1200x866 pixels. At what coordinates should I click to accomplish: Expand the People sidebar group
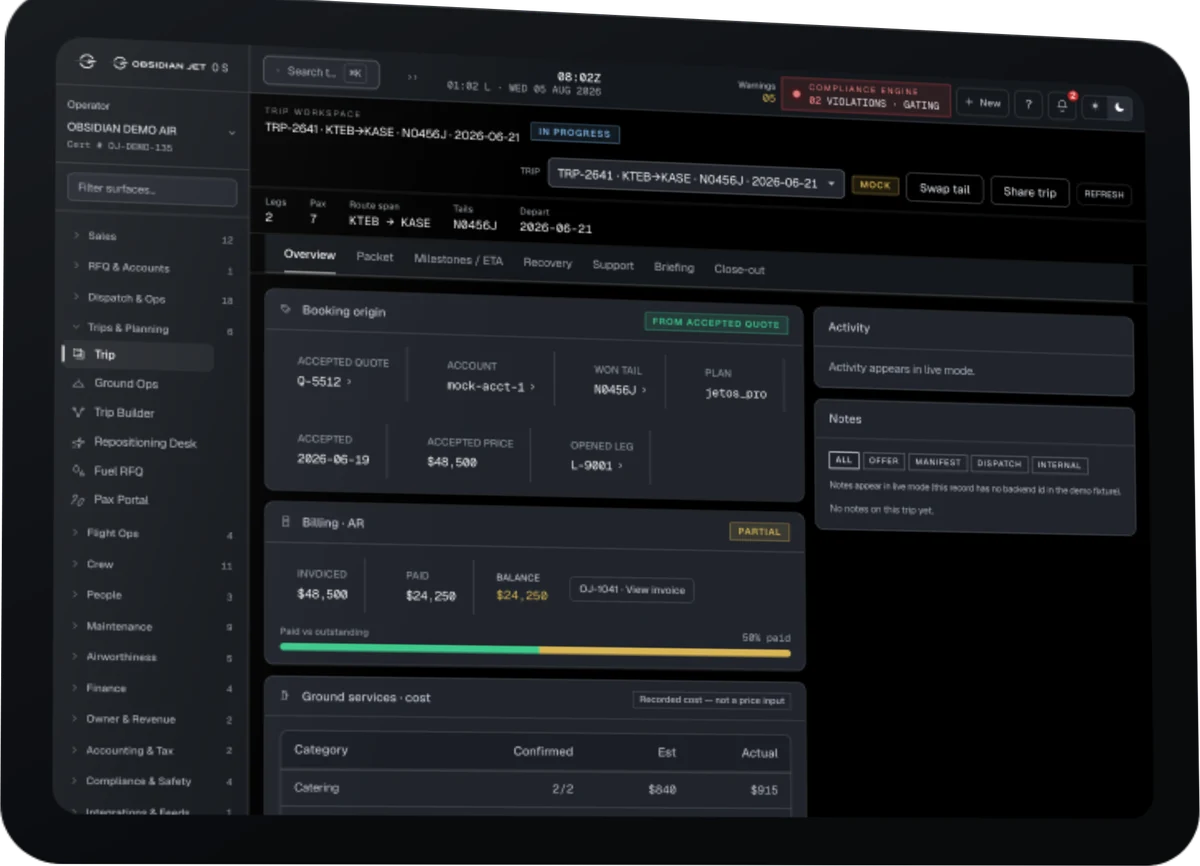click(152, 595)
